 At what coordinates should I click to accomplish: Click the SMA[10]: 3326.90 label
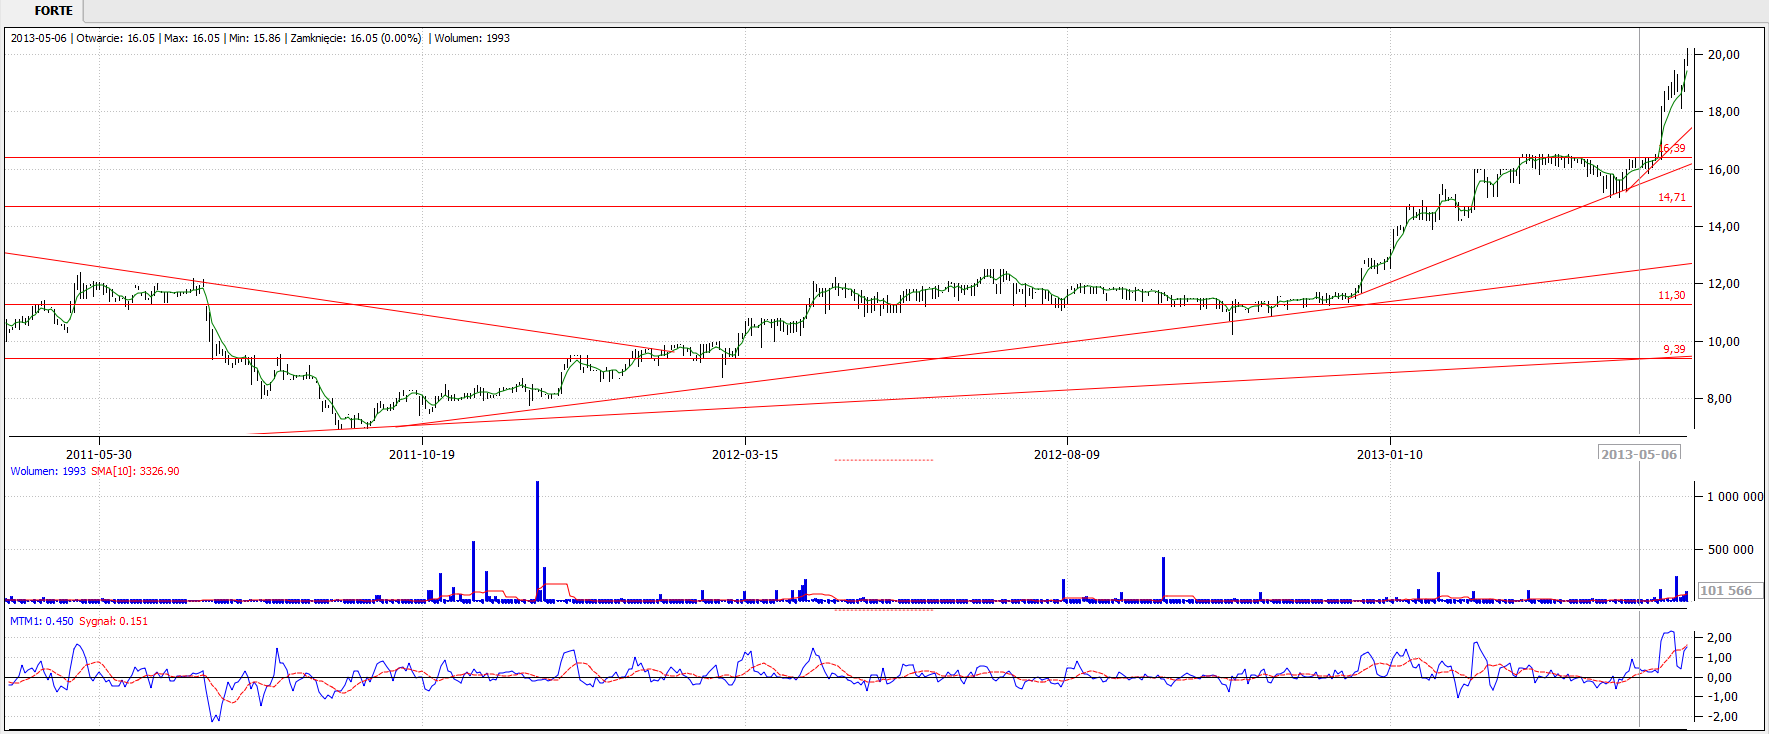135,472
